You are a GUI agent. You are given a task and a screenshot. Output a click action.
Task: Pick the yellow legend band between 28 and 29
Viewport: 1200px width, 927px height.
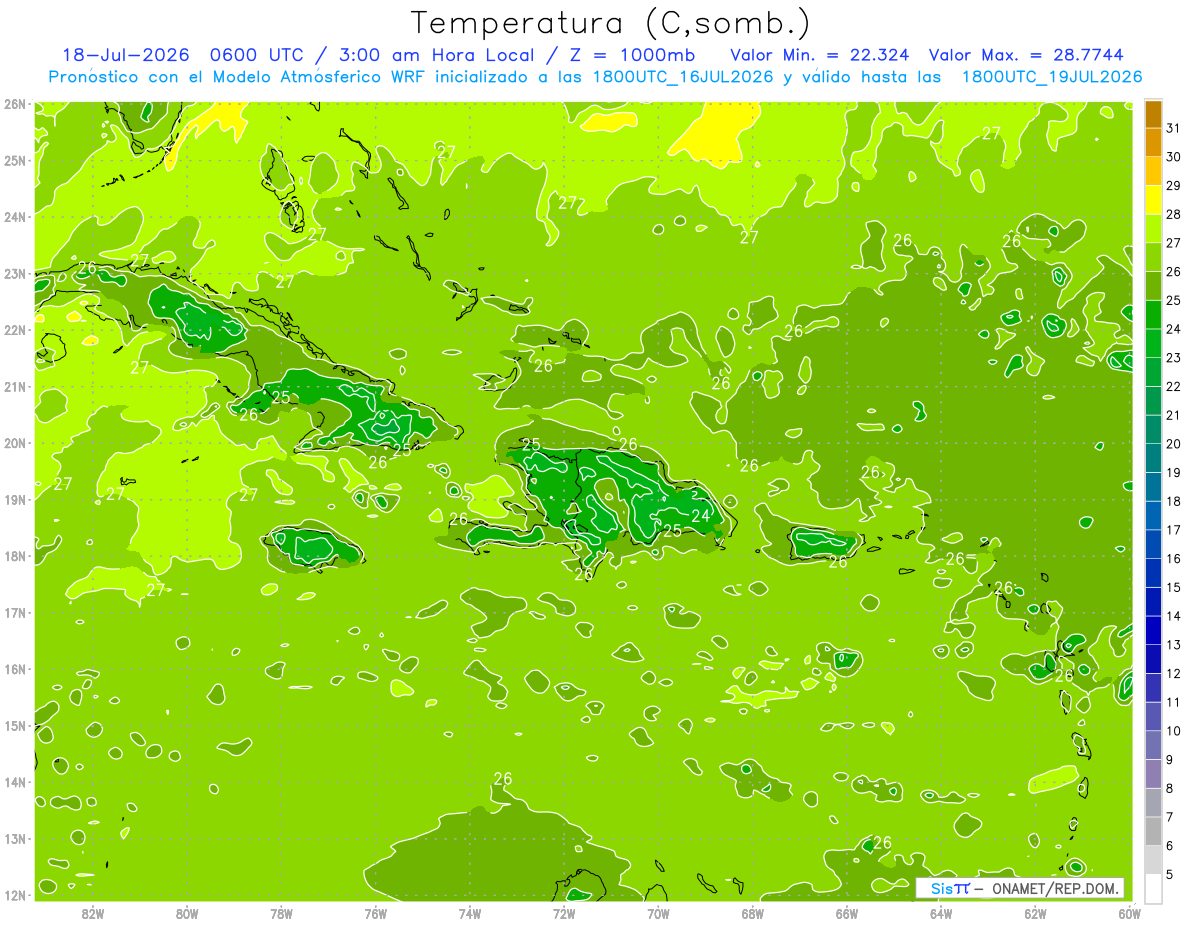1154,200
